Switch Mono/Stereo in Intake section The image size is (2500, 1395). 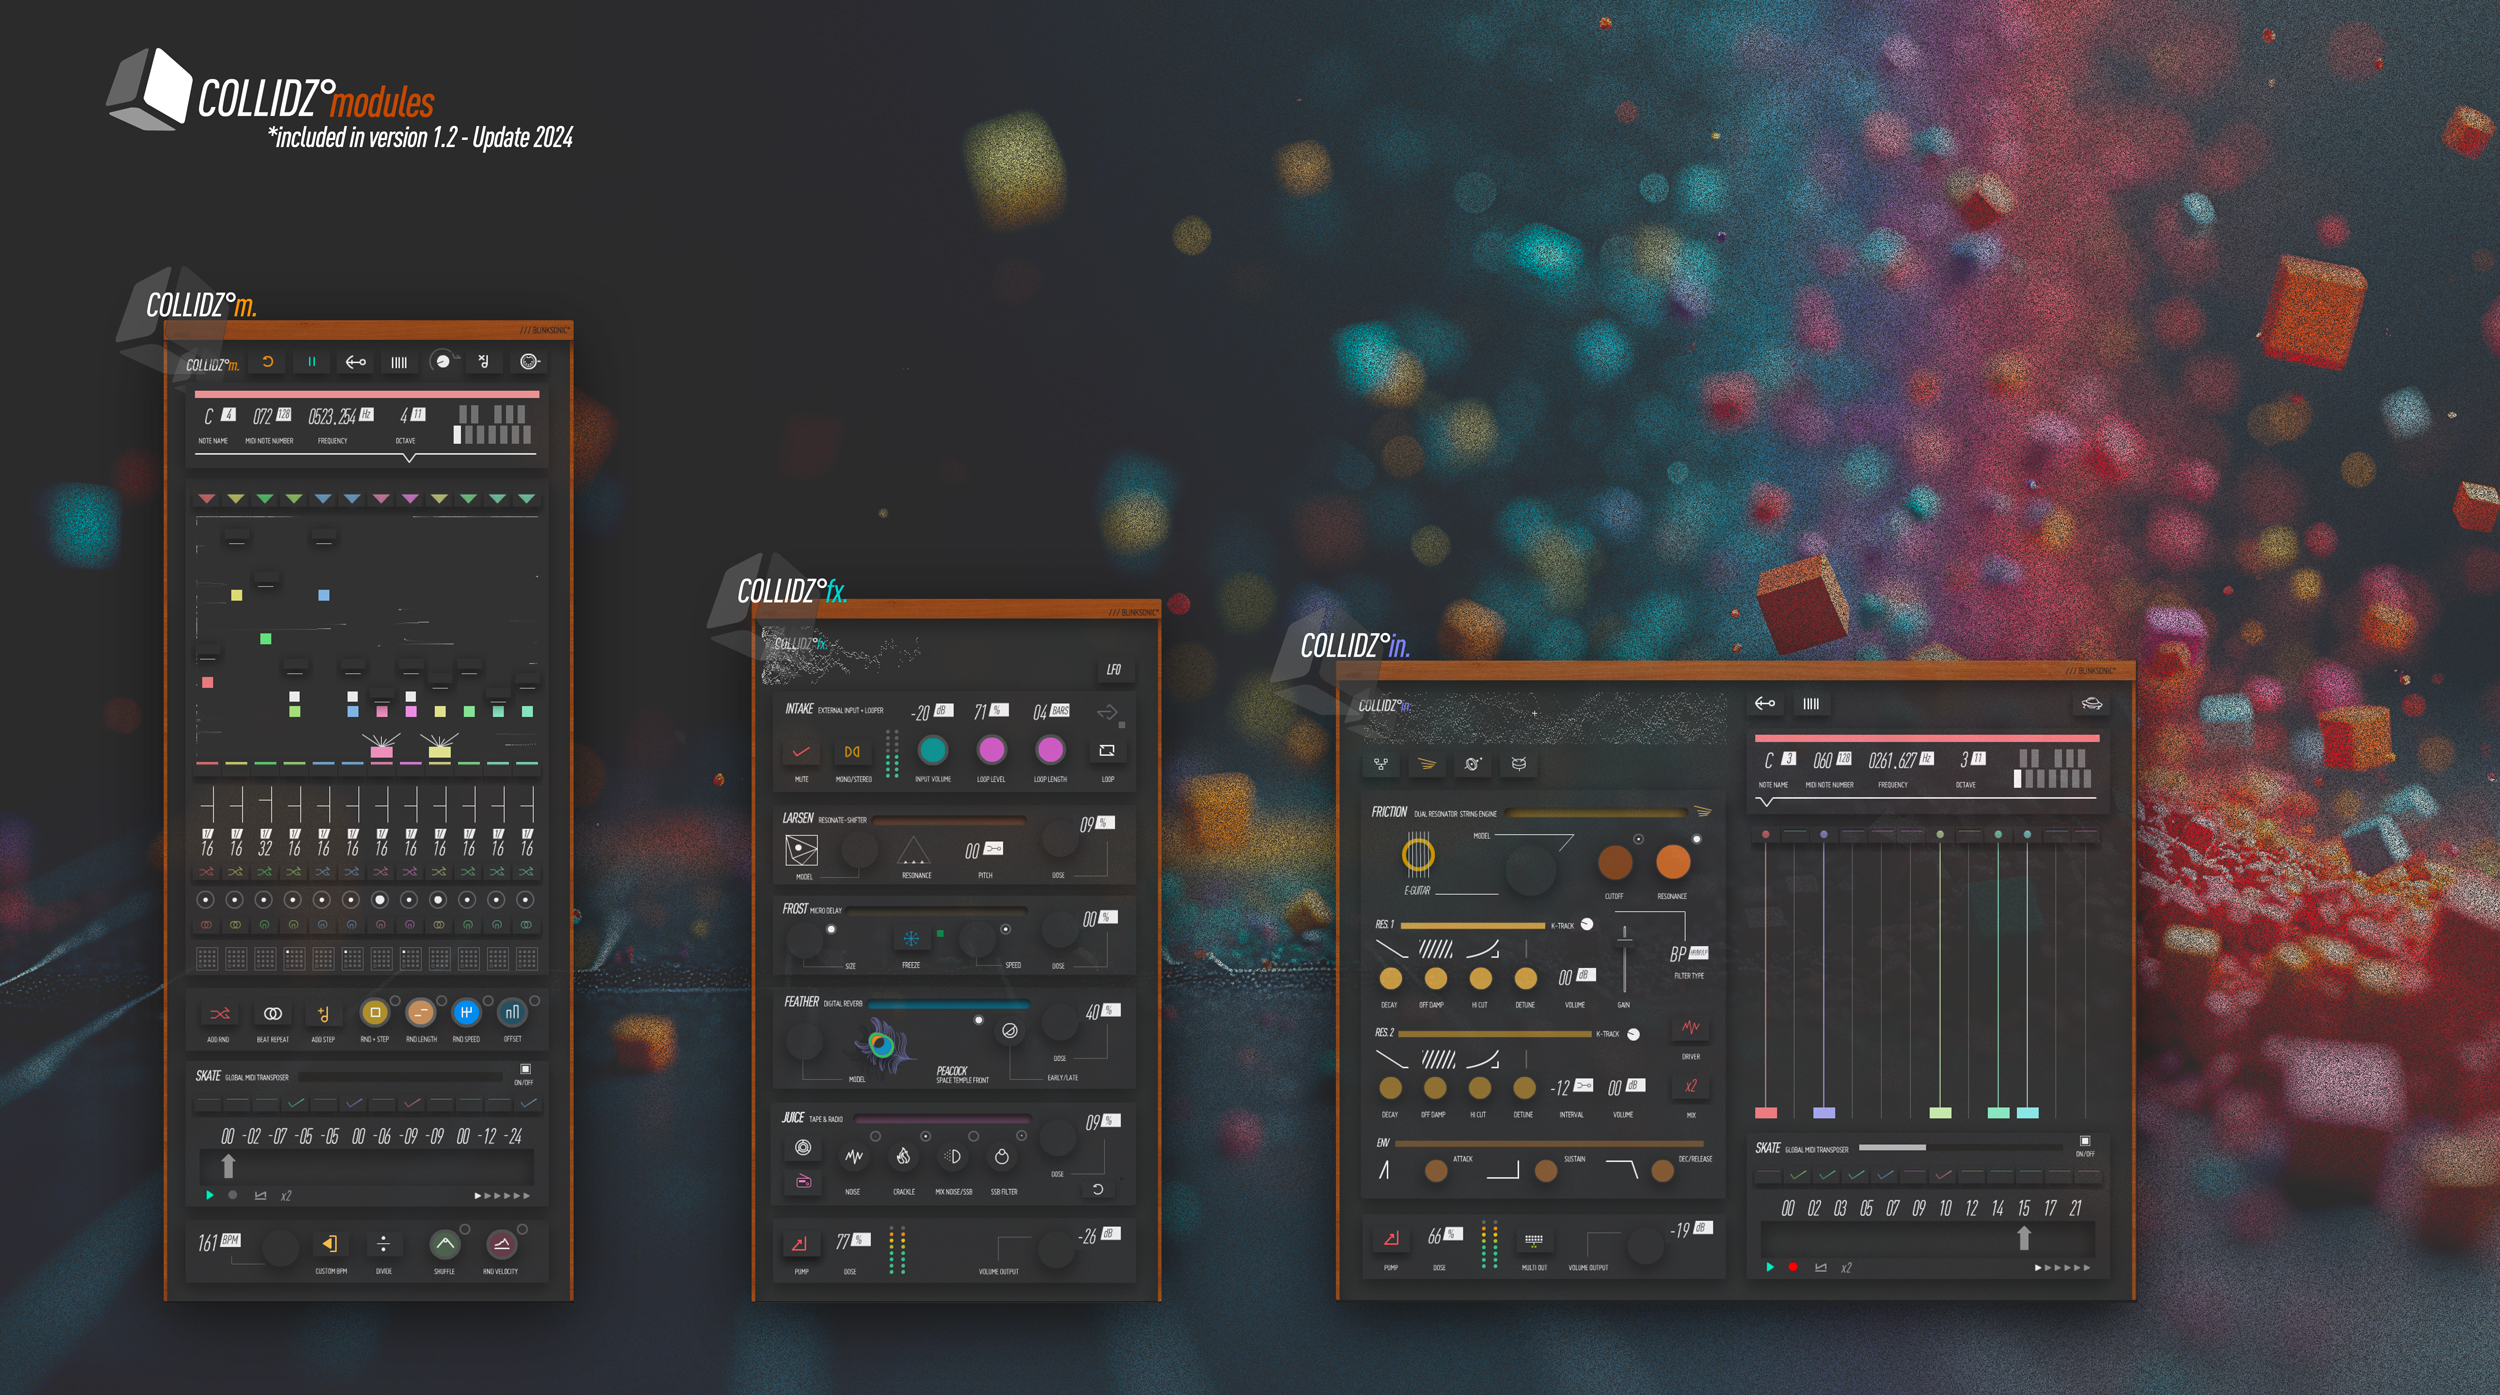click(x=852, y=752)
